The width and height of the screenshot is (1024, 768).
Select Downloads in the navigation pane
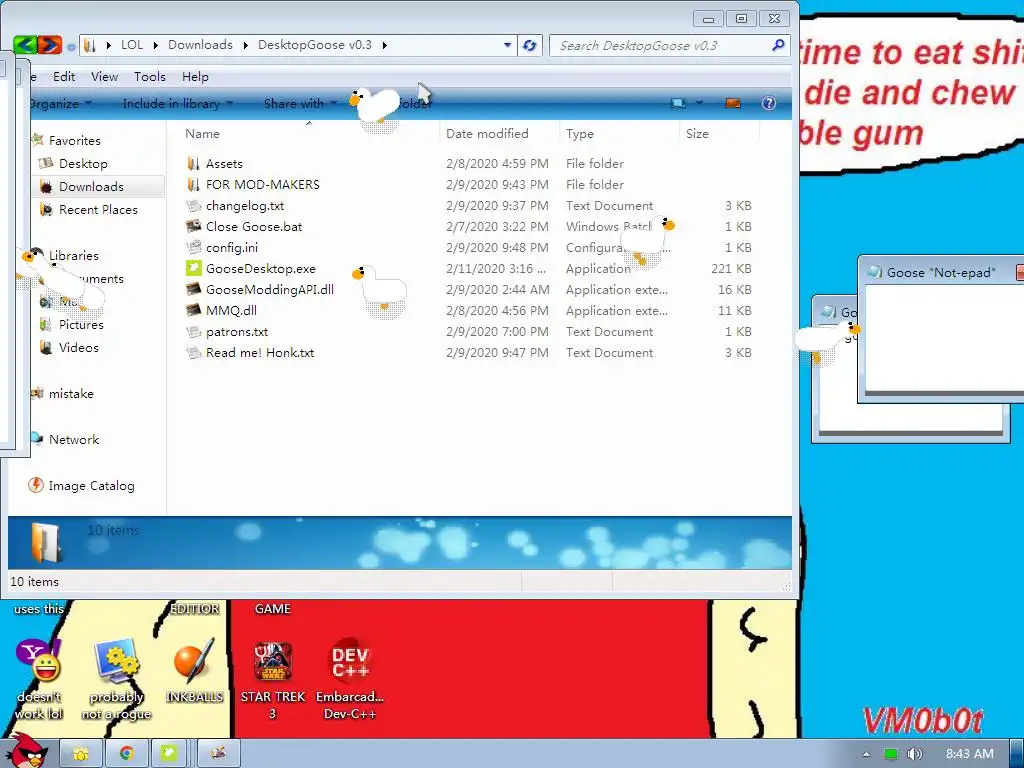(91, 186)
